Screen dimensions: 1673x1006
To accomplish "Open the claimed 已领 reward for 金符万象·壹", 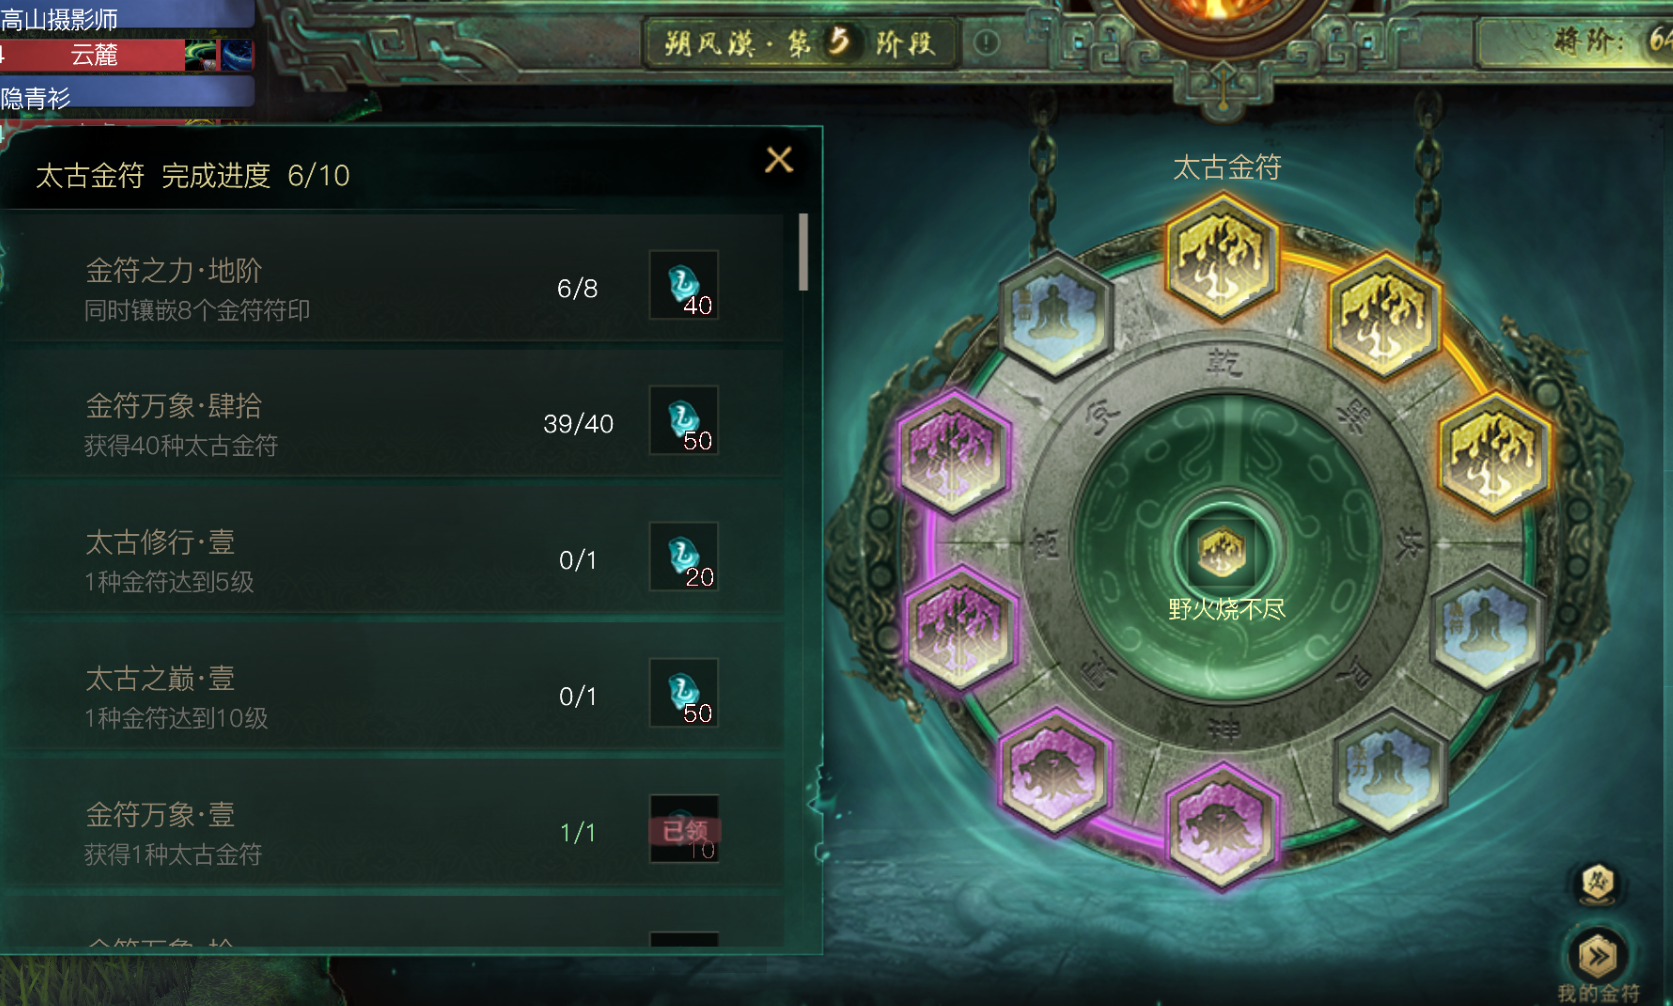I will pyautogui.click(x=684, y=829).
